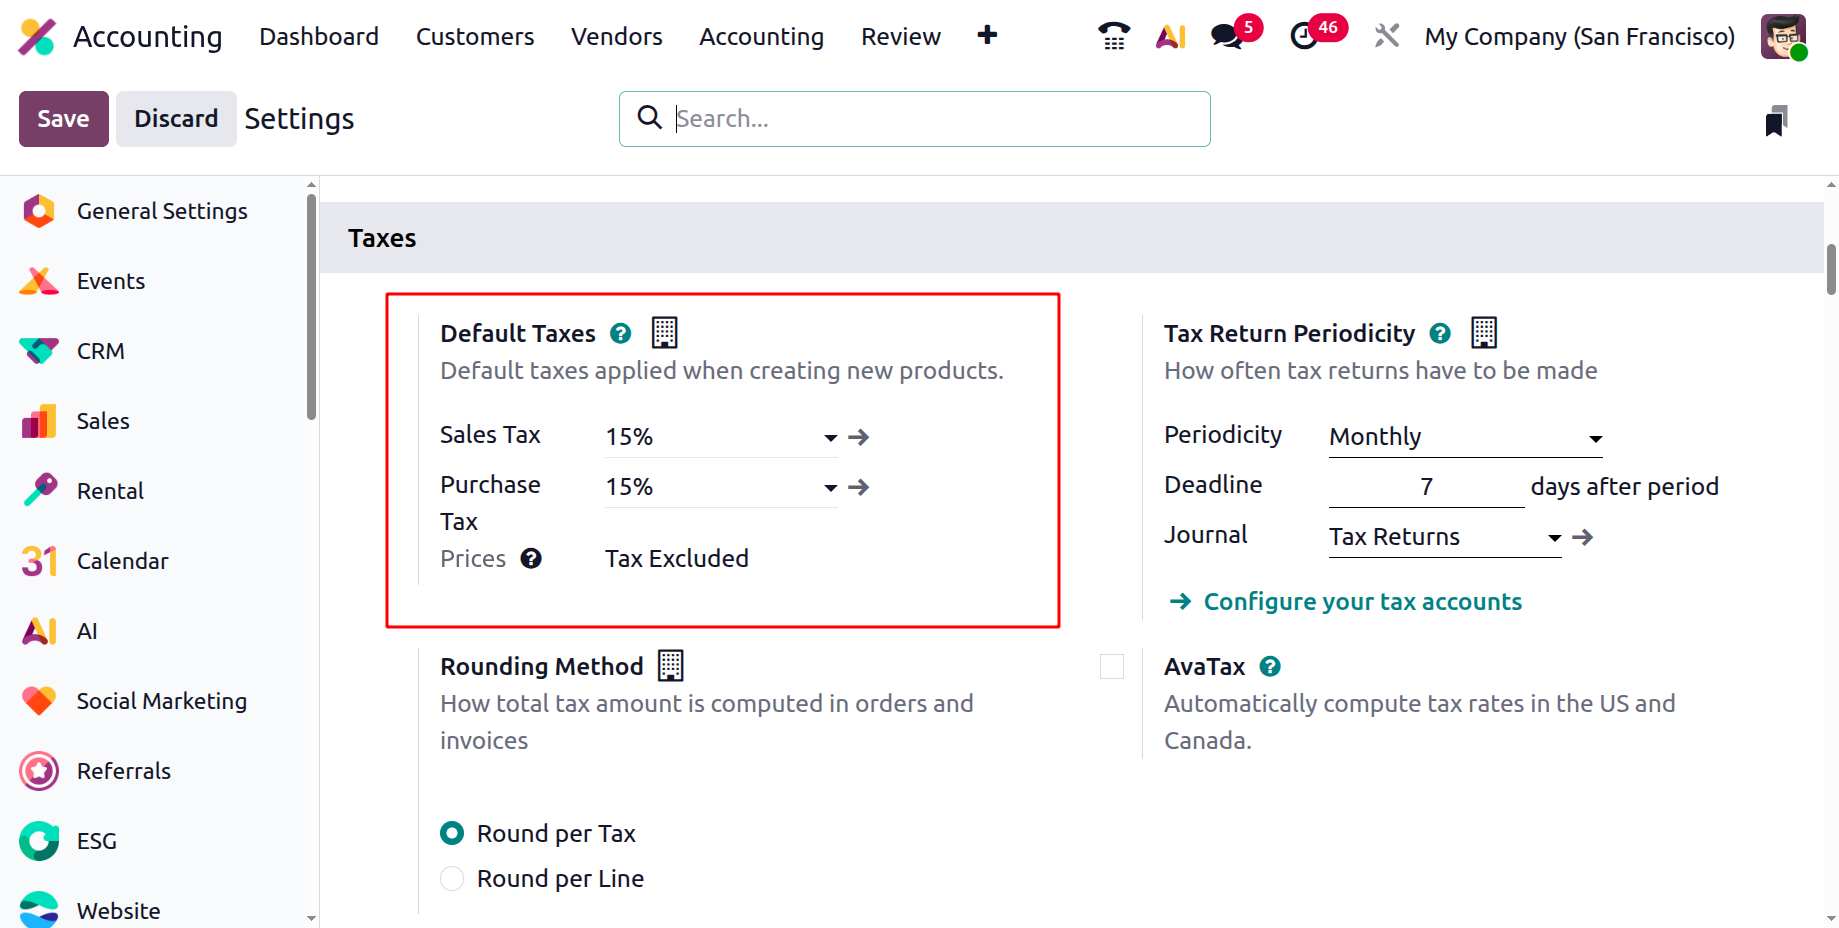Click the debug tools wrench icon
Screen dimensions: 1839x928
pos(1386,36)
